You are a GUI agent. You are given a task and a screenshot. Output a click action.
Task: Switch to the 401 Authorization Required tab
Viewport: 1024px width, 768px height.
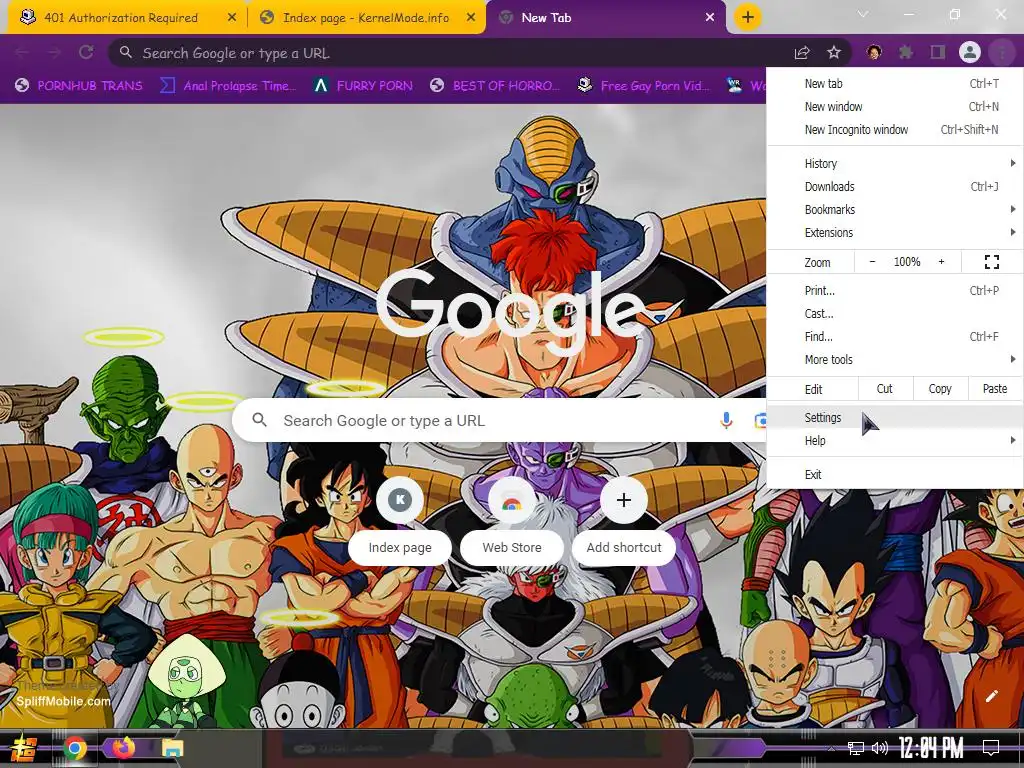(x=121, y=18)
